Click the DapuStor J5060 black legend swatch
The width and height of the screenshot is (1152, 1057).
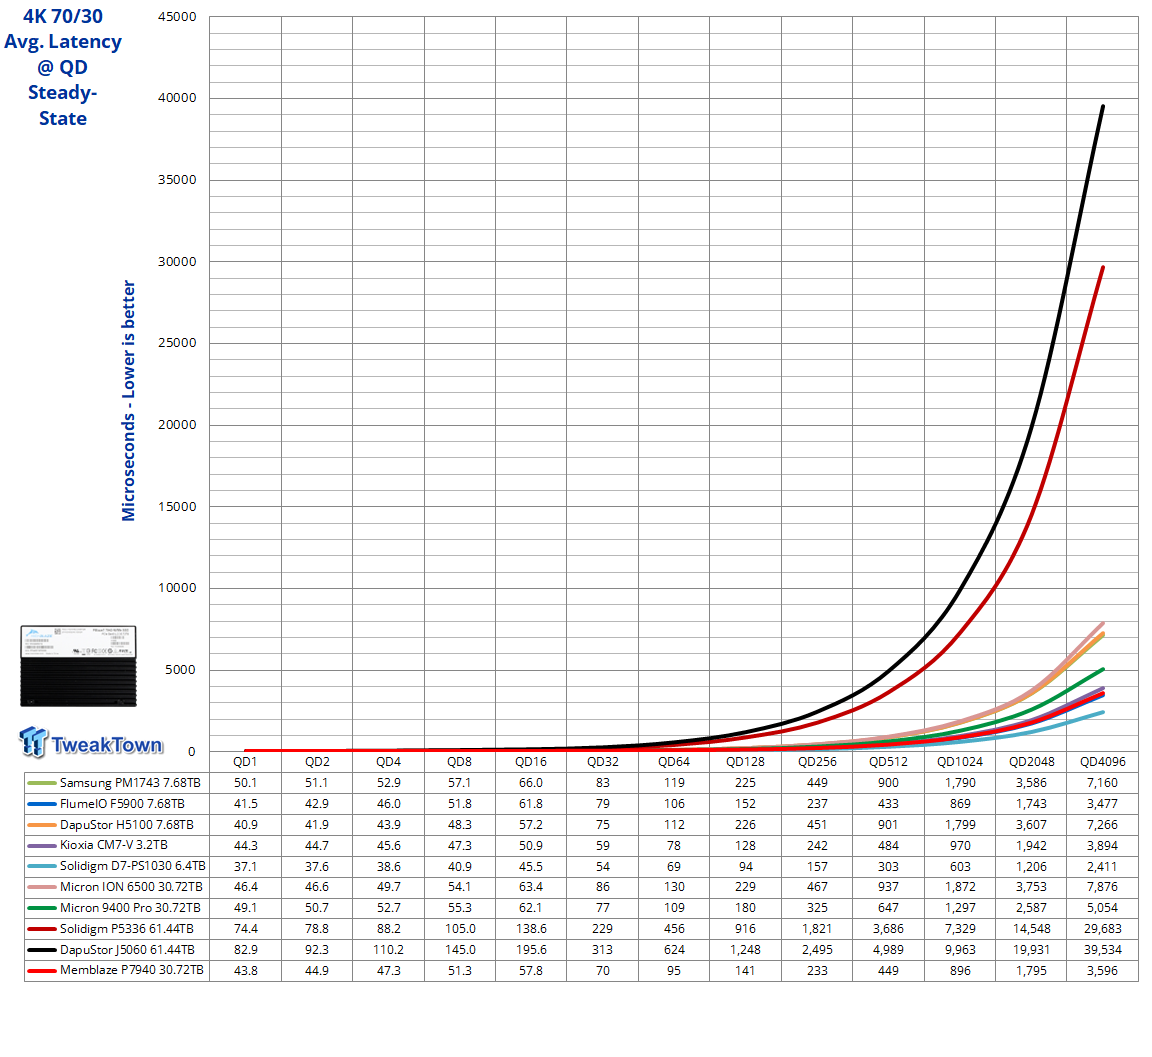[x=41, y=950]
